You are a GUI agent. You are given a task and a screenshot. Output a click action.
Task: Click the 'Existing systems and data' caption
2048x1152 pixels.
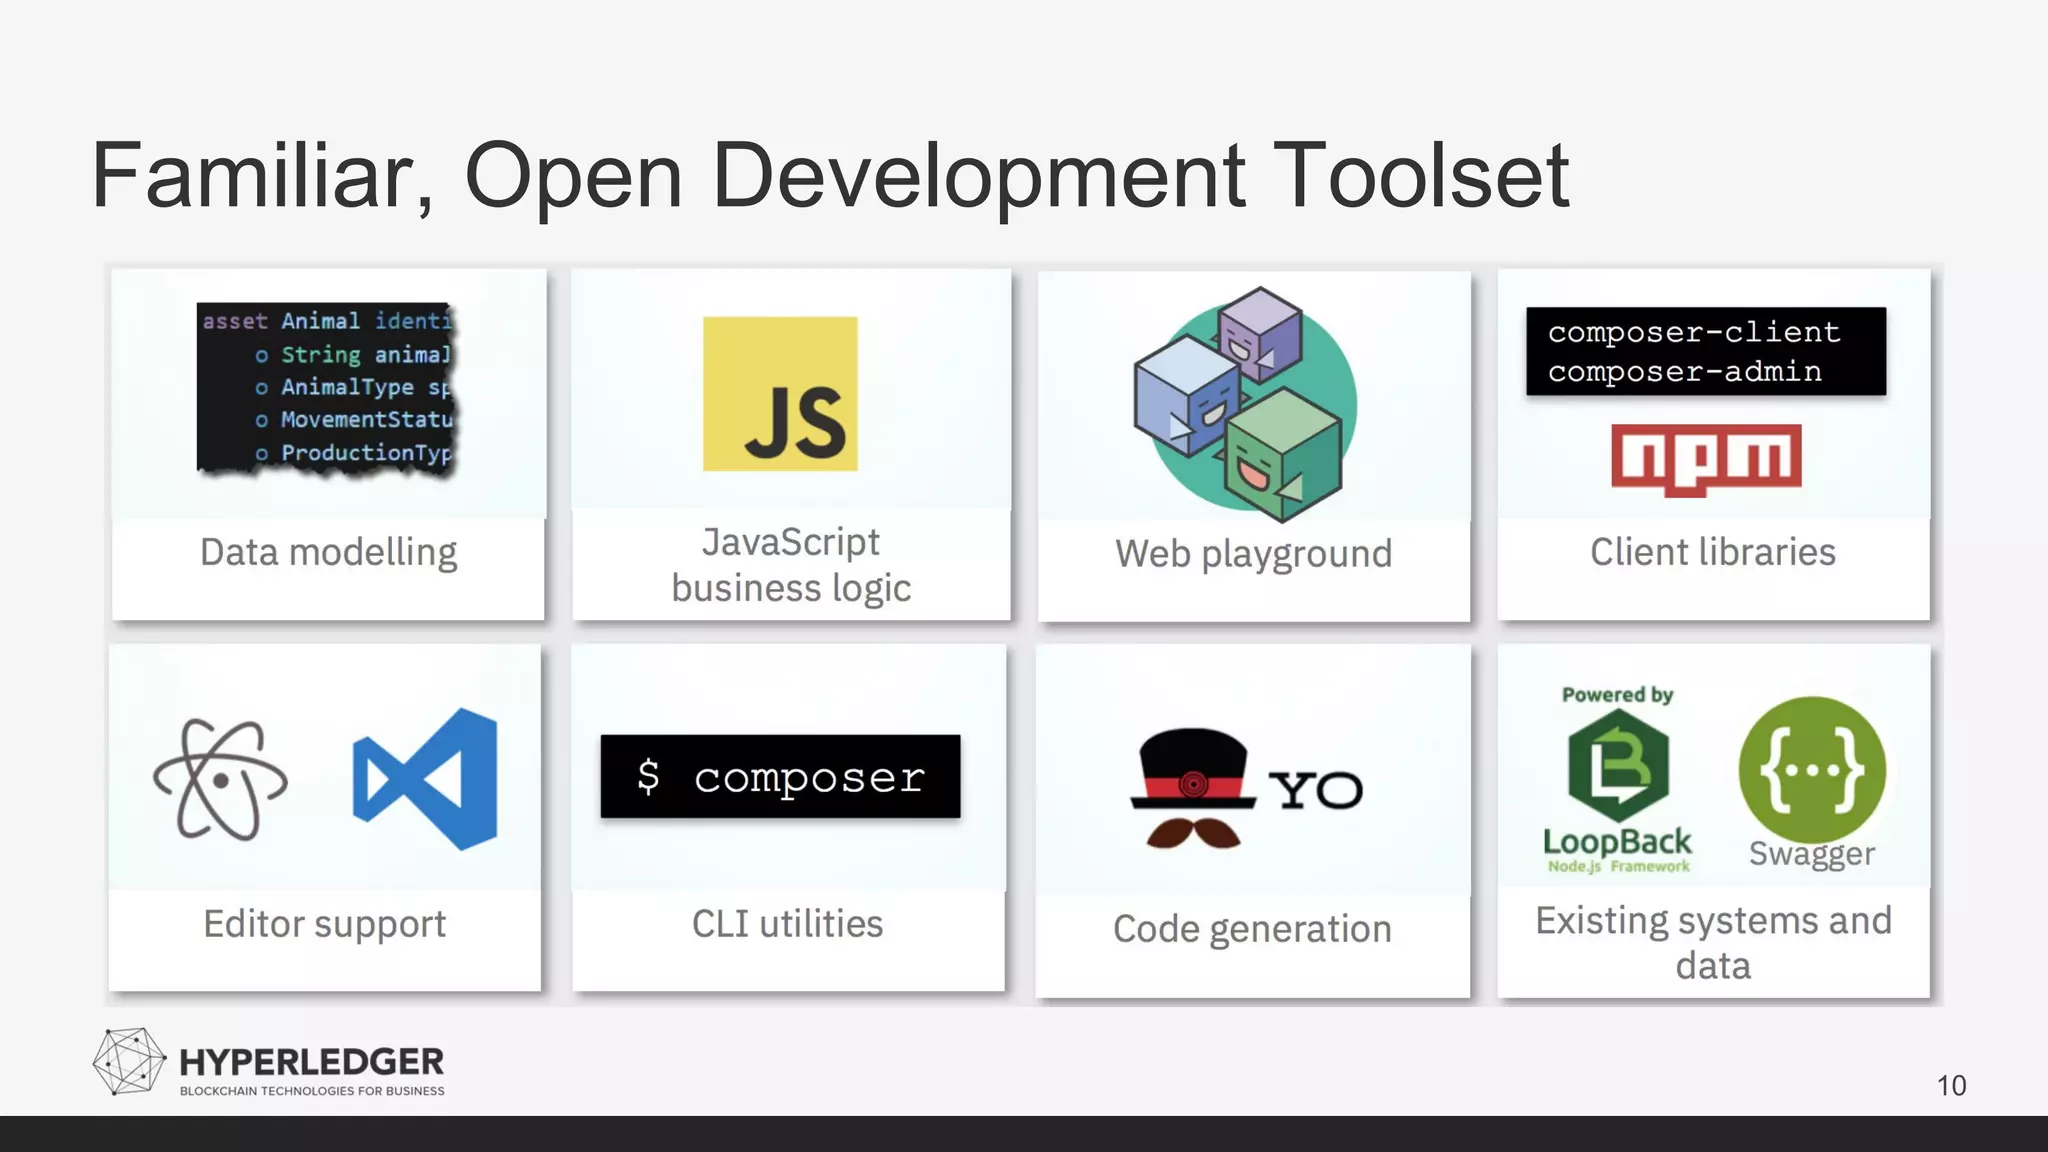[x=1712, y=943]
